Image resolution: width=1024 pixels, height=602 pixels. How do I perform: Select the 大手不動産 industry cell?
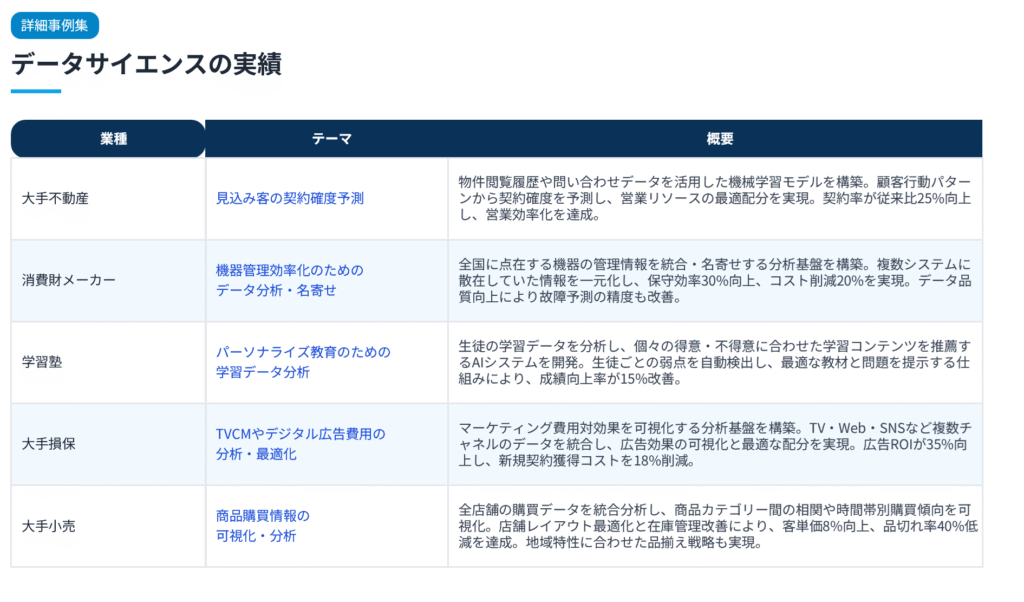[56, 198]
